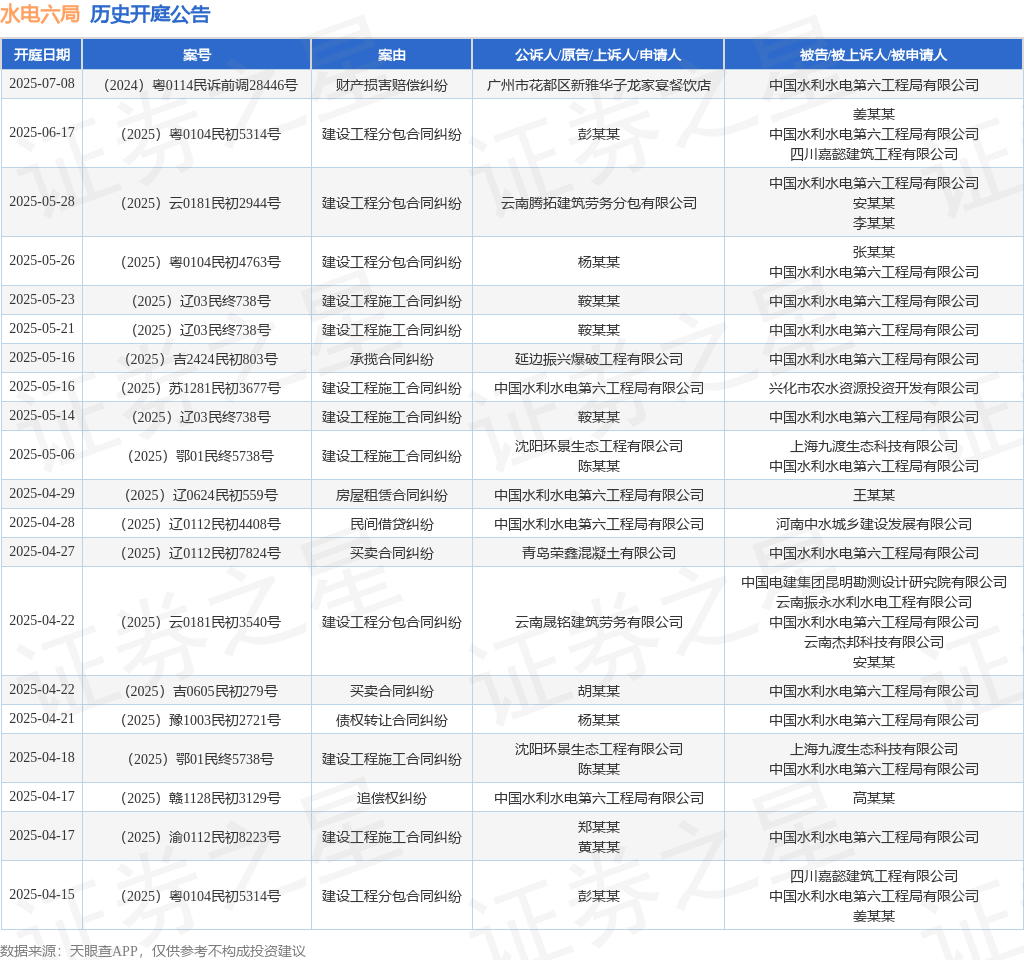Click case number 苏1281民初3677号
The image size is (1024, 960).
point(200,388)
